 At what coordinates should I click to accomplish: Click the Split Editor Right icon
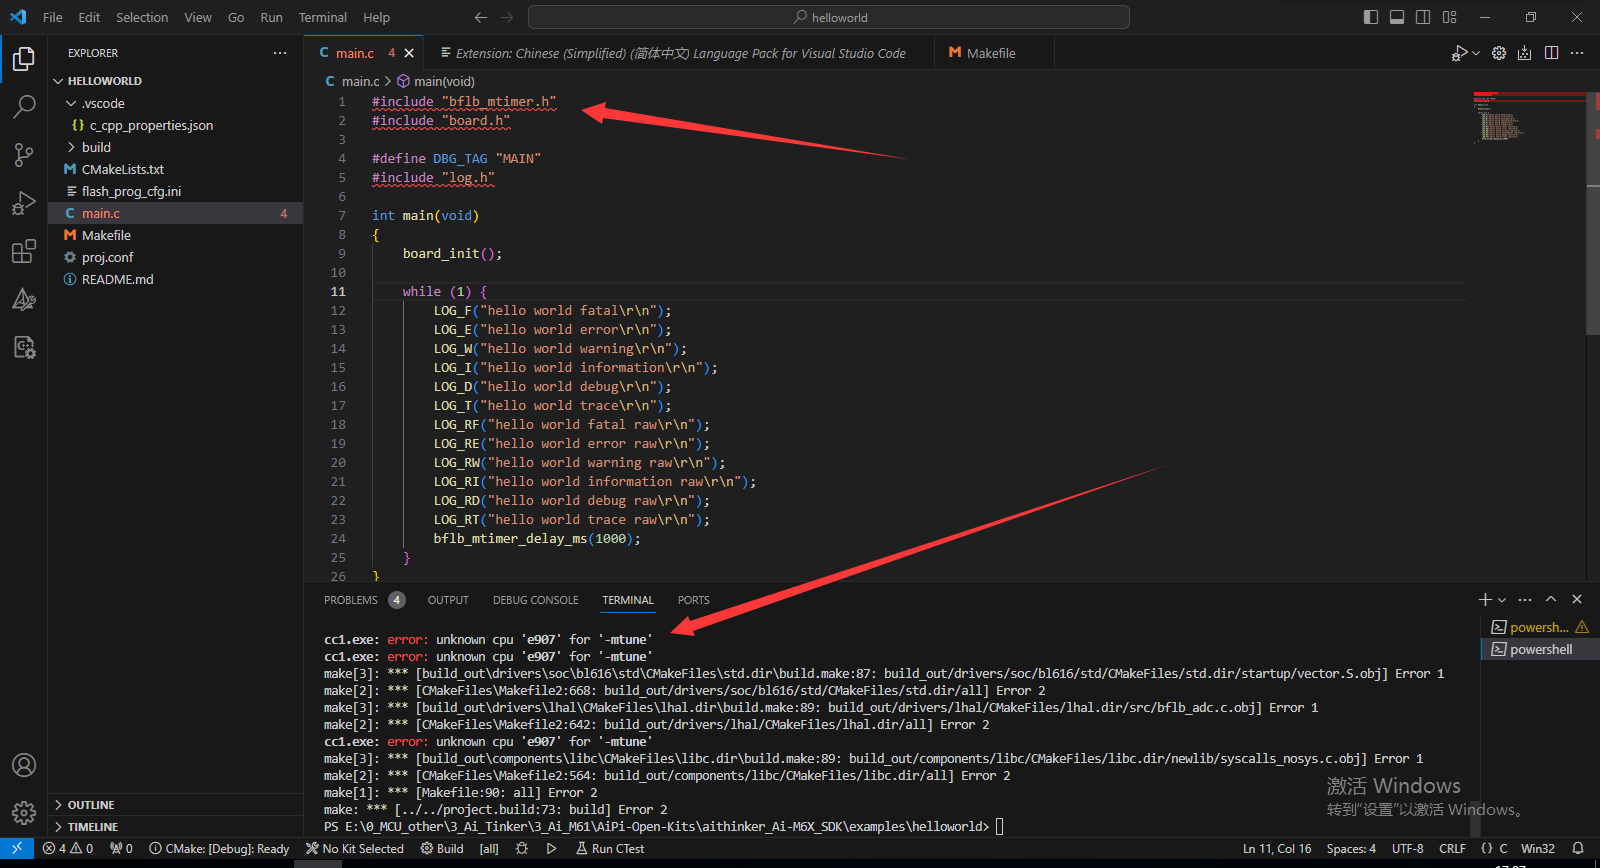point(1551,53)
